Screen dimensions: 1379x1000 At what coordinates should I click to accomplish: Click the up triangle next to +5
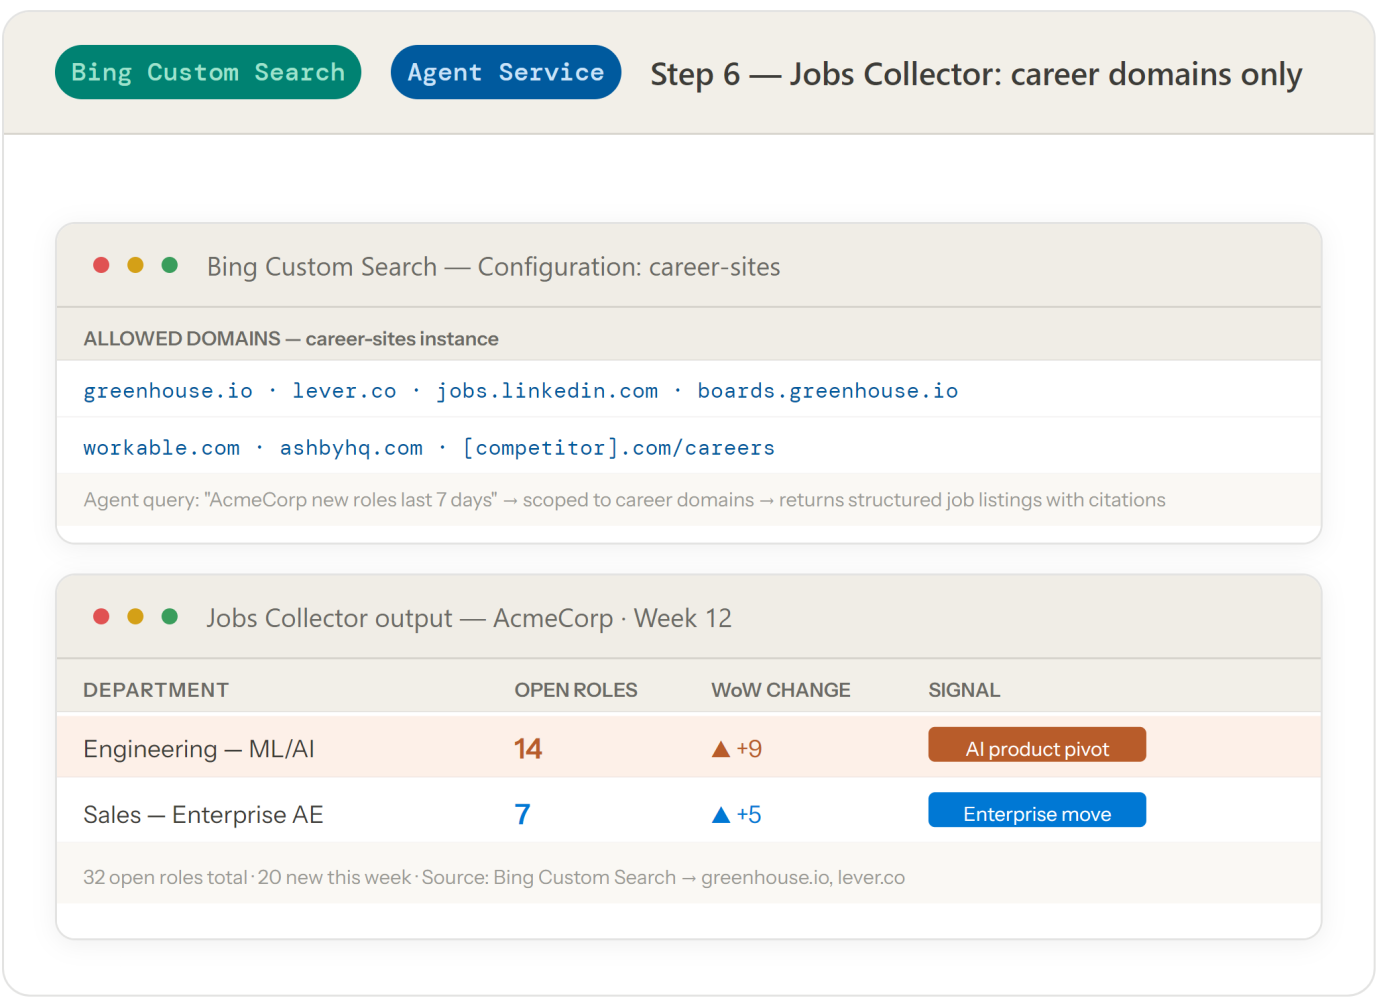pos(720,815)
